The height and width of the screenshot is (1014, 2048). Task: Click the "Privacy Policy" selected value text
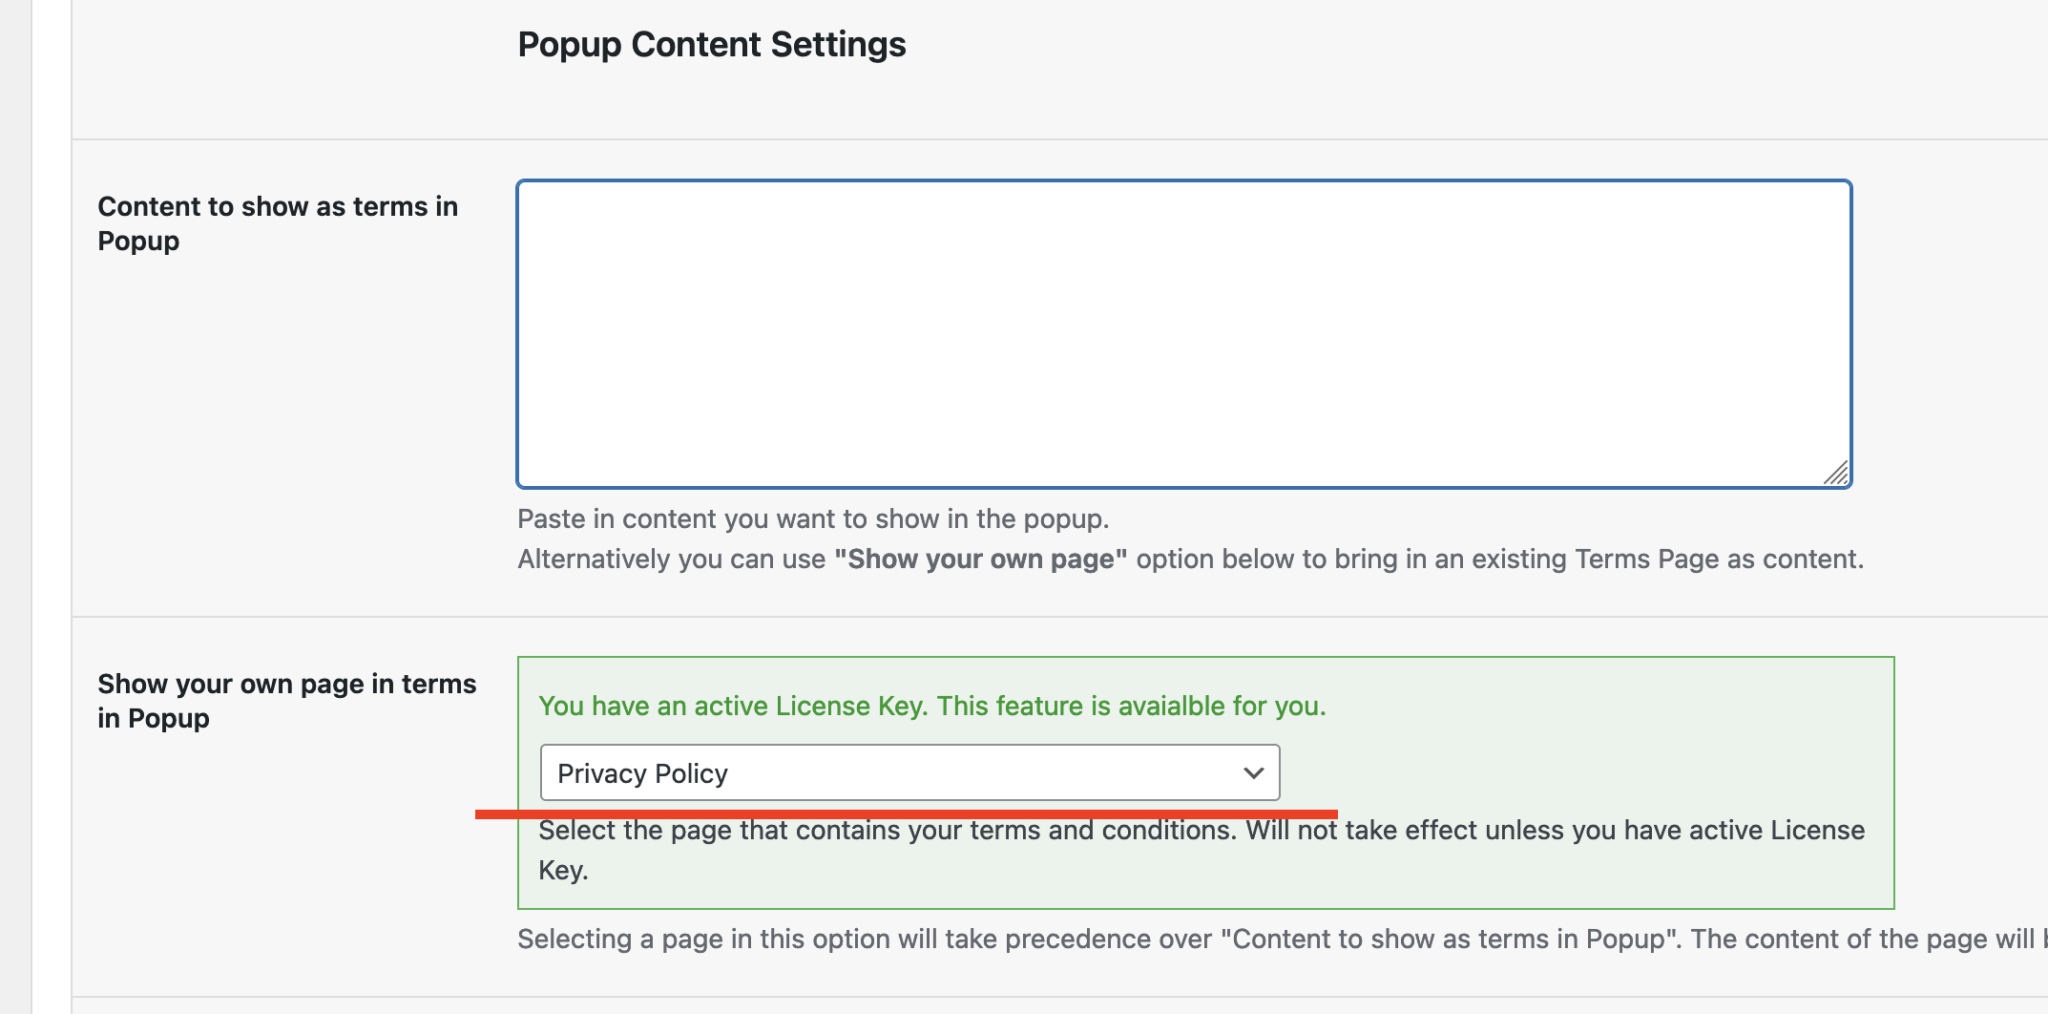(x=642, y=774)
